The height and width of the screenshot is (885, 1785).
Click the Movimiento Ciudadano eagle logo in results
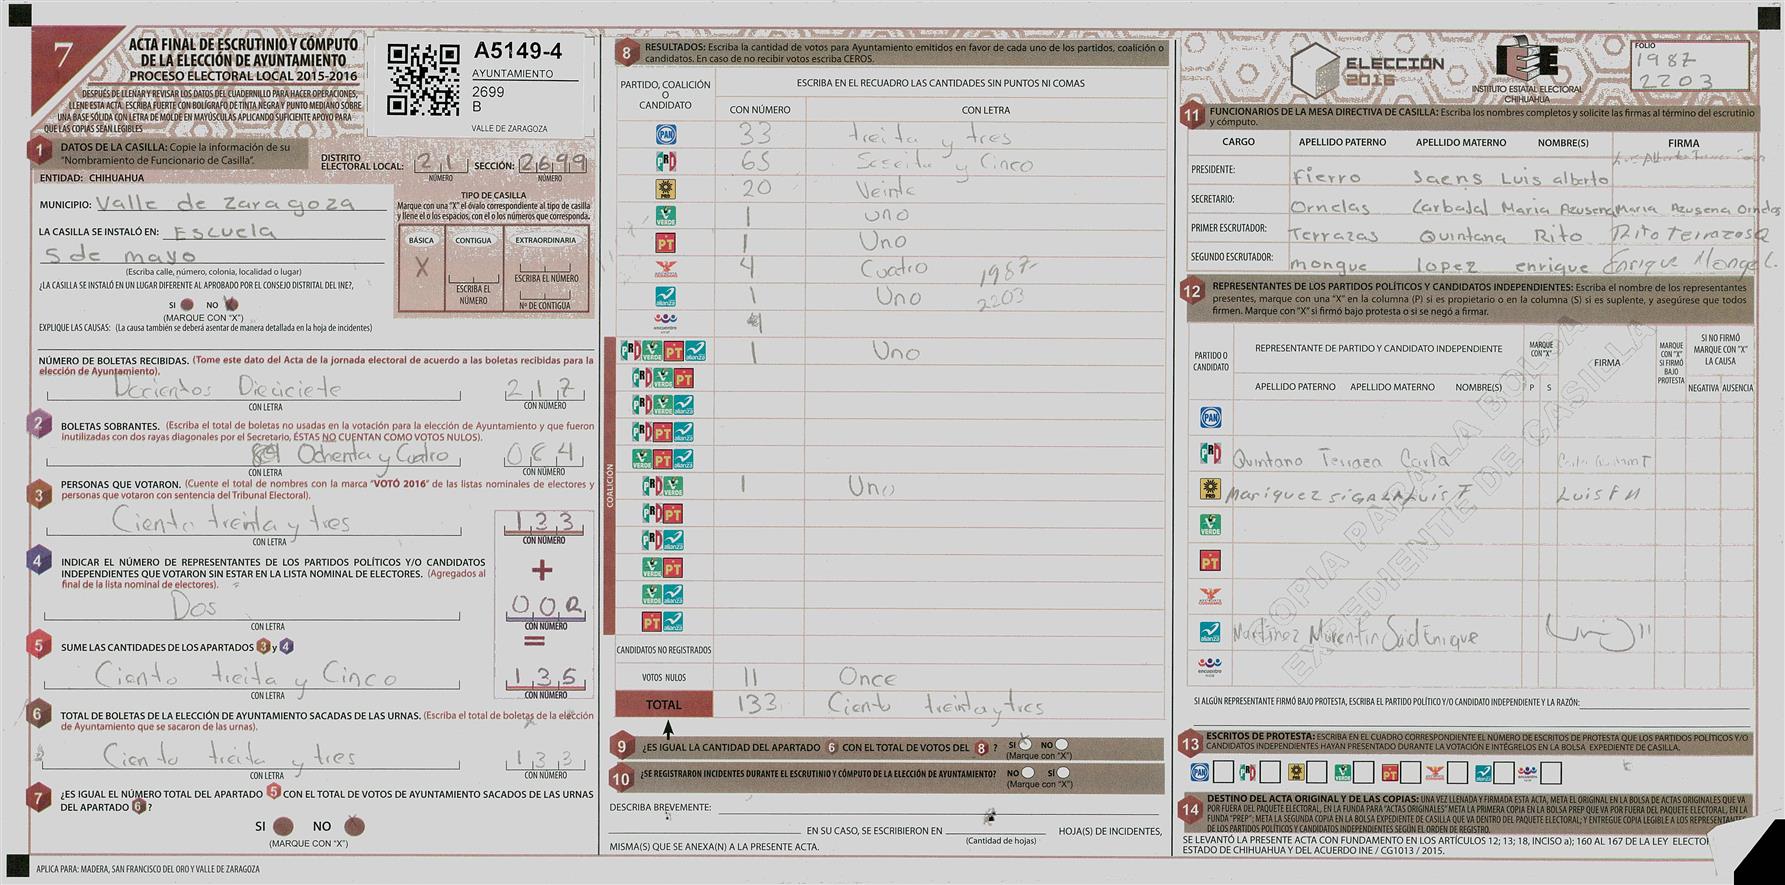(665, 269)
